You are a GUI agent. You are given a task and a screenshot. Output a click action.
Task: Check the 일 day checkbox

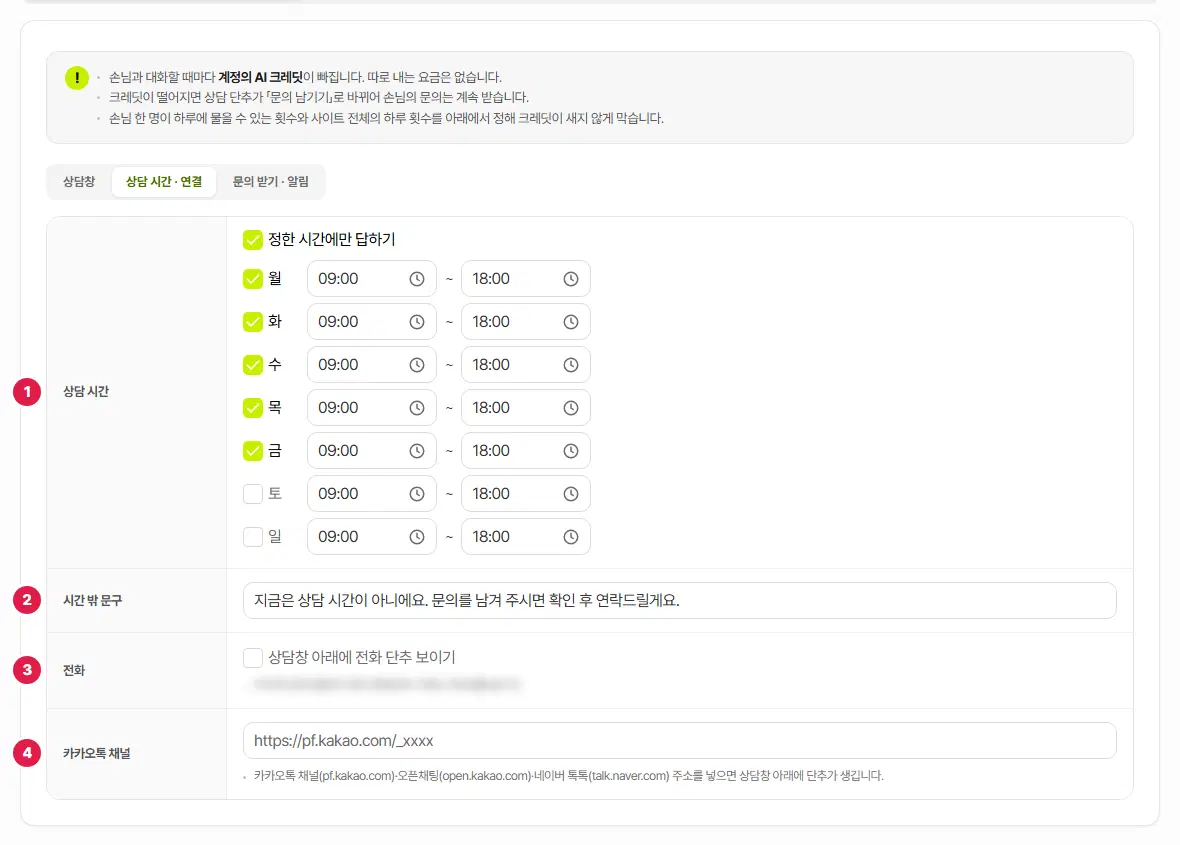[253, 536]
